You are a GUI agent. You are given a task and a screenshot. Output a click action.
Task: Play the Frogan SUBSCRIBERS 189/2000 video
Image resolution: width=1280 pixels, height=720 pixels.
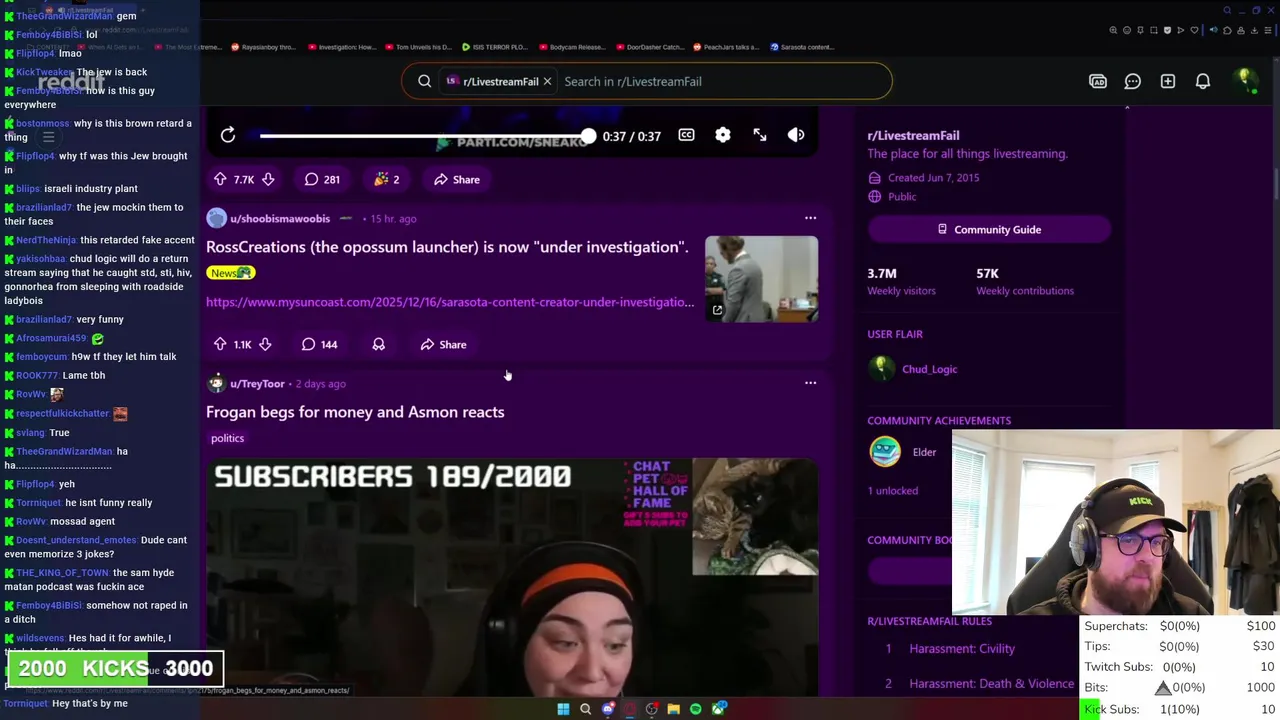coord(512,577)
